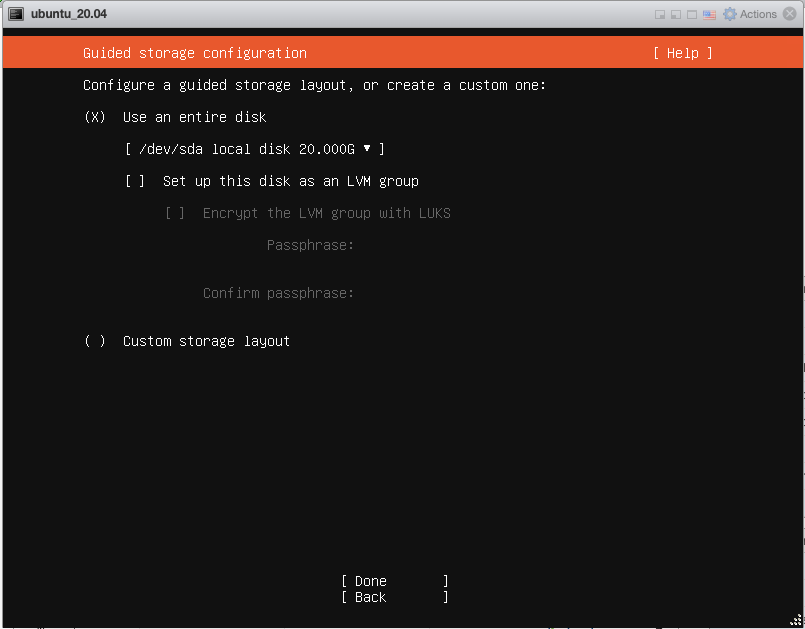Choose the Custom storage layout radio option

[x=95, y=341]
